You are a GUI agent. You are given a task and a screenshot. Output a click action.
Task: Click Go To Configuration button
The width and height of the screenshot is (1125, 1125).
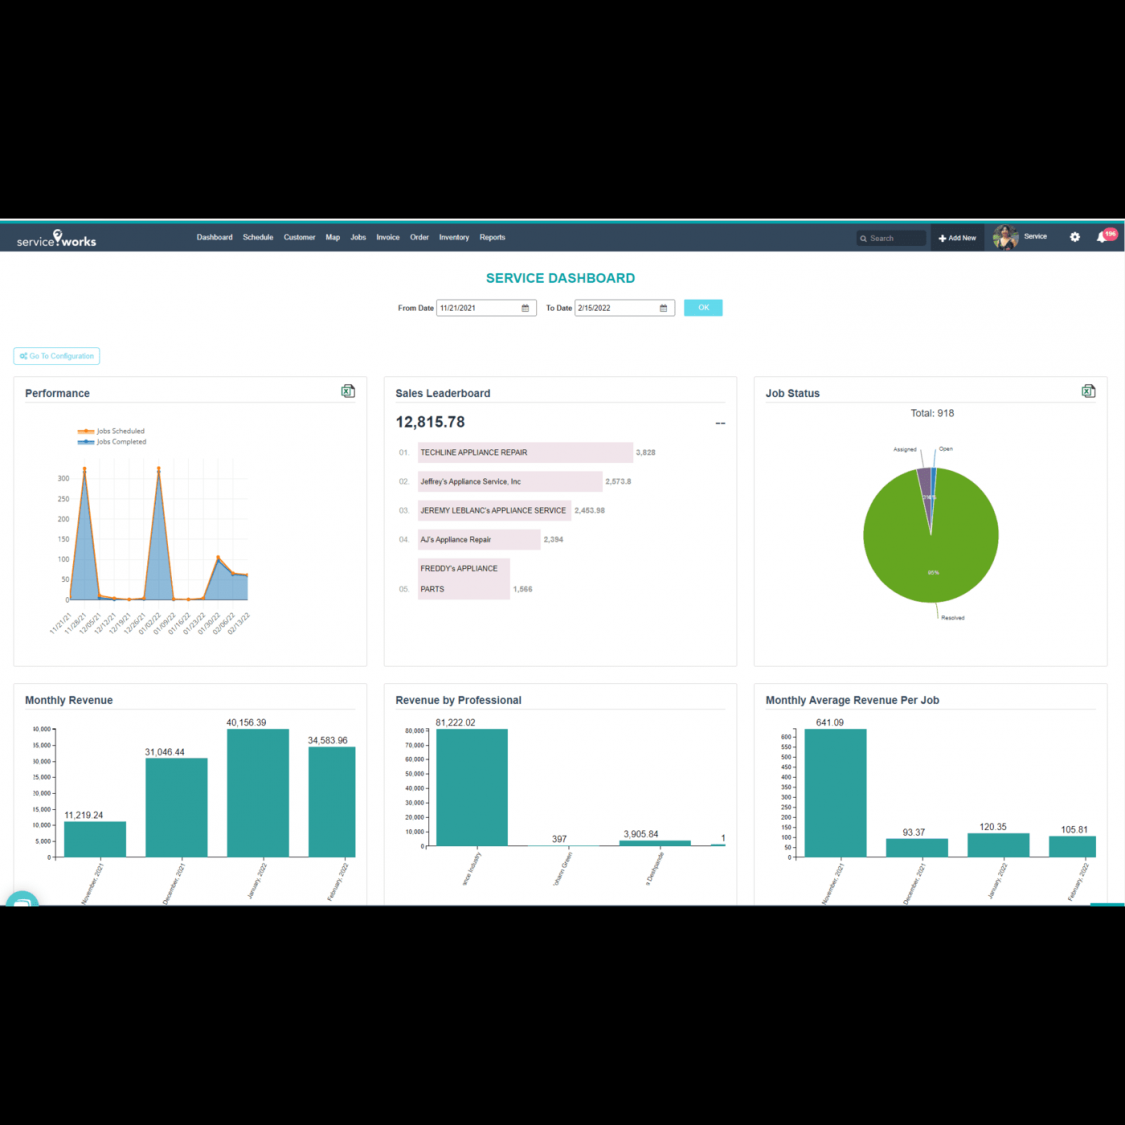tap(57, 356)
